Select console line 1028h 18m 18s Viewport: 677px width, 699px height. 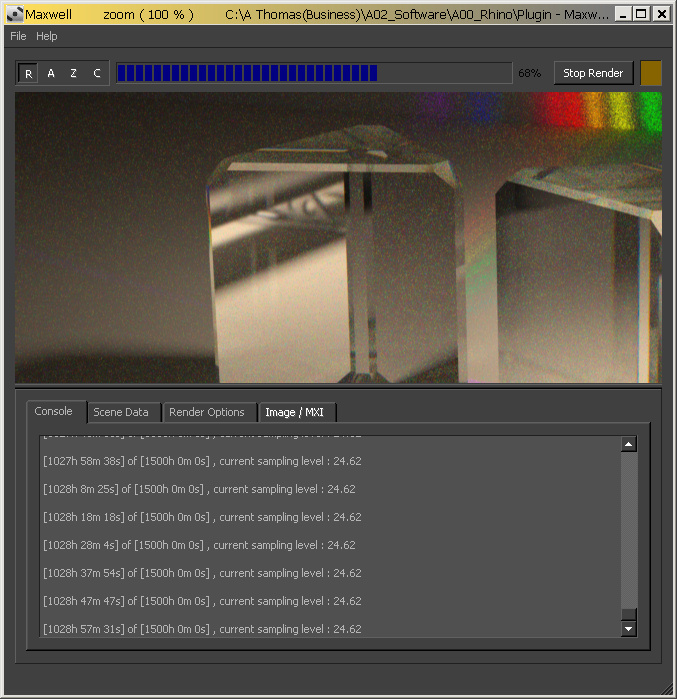202,517
